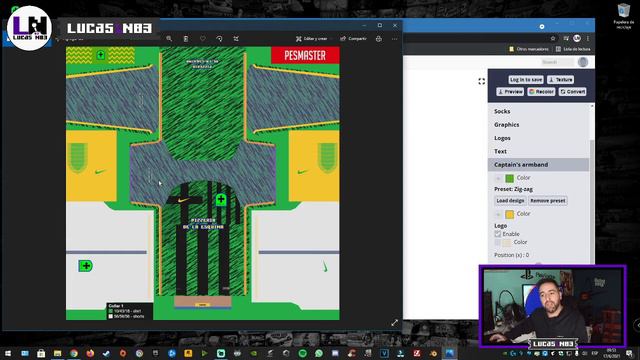Click the rotate icon in Photos toolbar
640x360 pixels.
coord(219,38)
